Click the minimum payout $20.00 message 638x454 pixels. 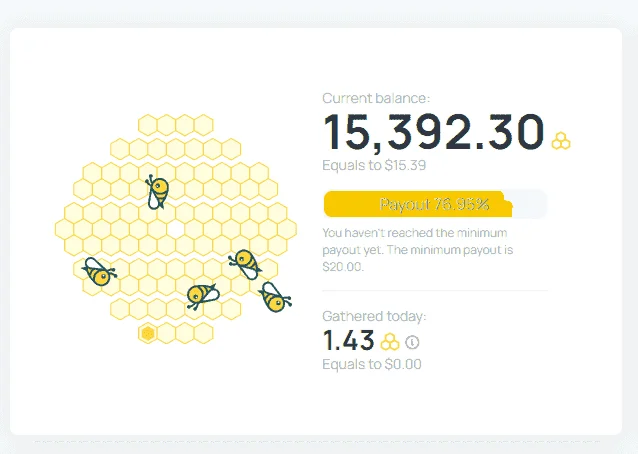[417, 250]
